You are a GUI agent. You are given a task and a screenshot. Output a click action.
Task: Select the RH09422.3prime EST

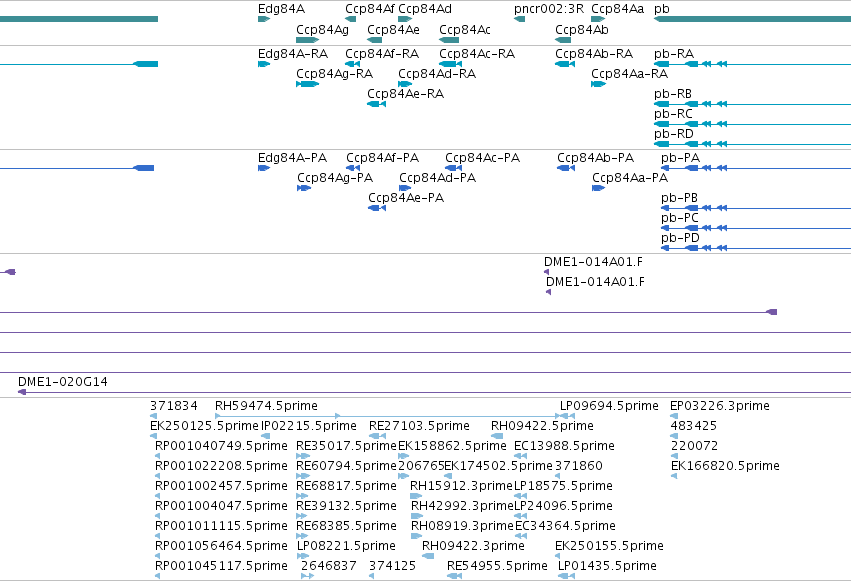pos(428,556)
